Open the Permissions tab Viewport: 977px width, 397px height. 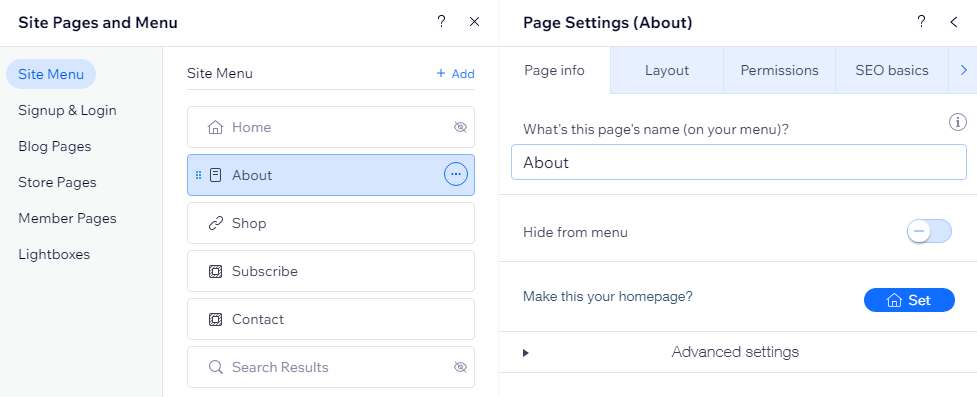[779, 70]
